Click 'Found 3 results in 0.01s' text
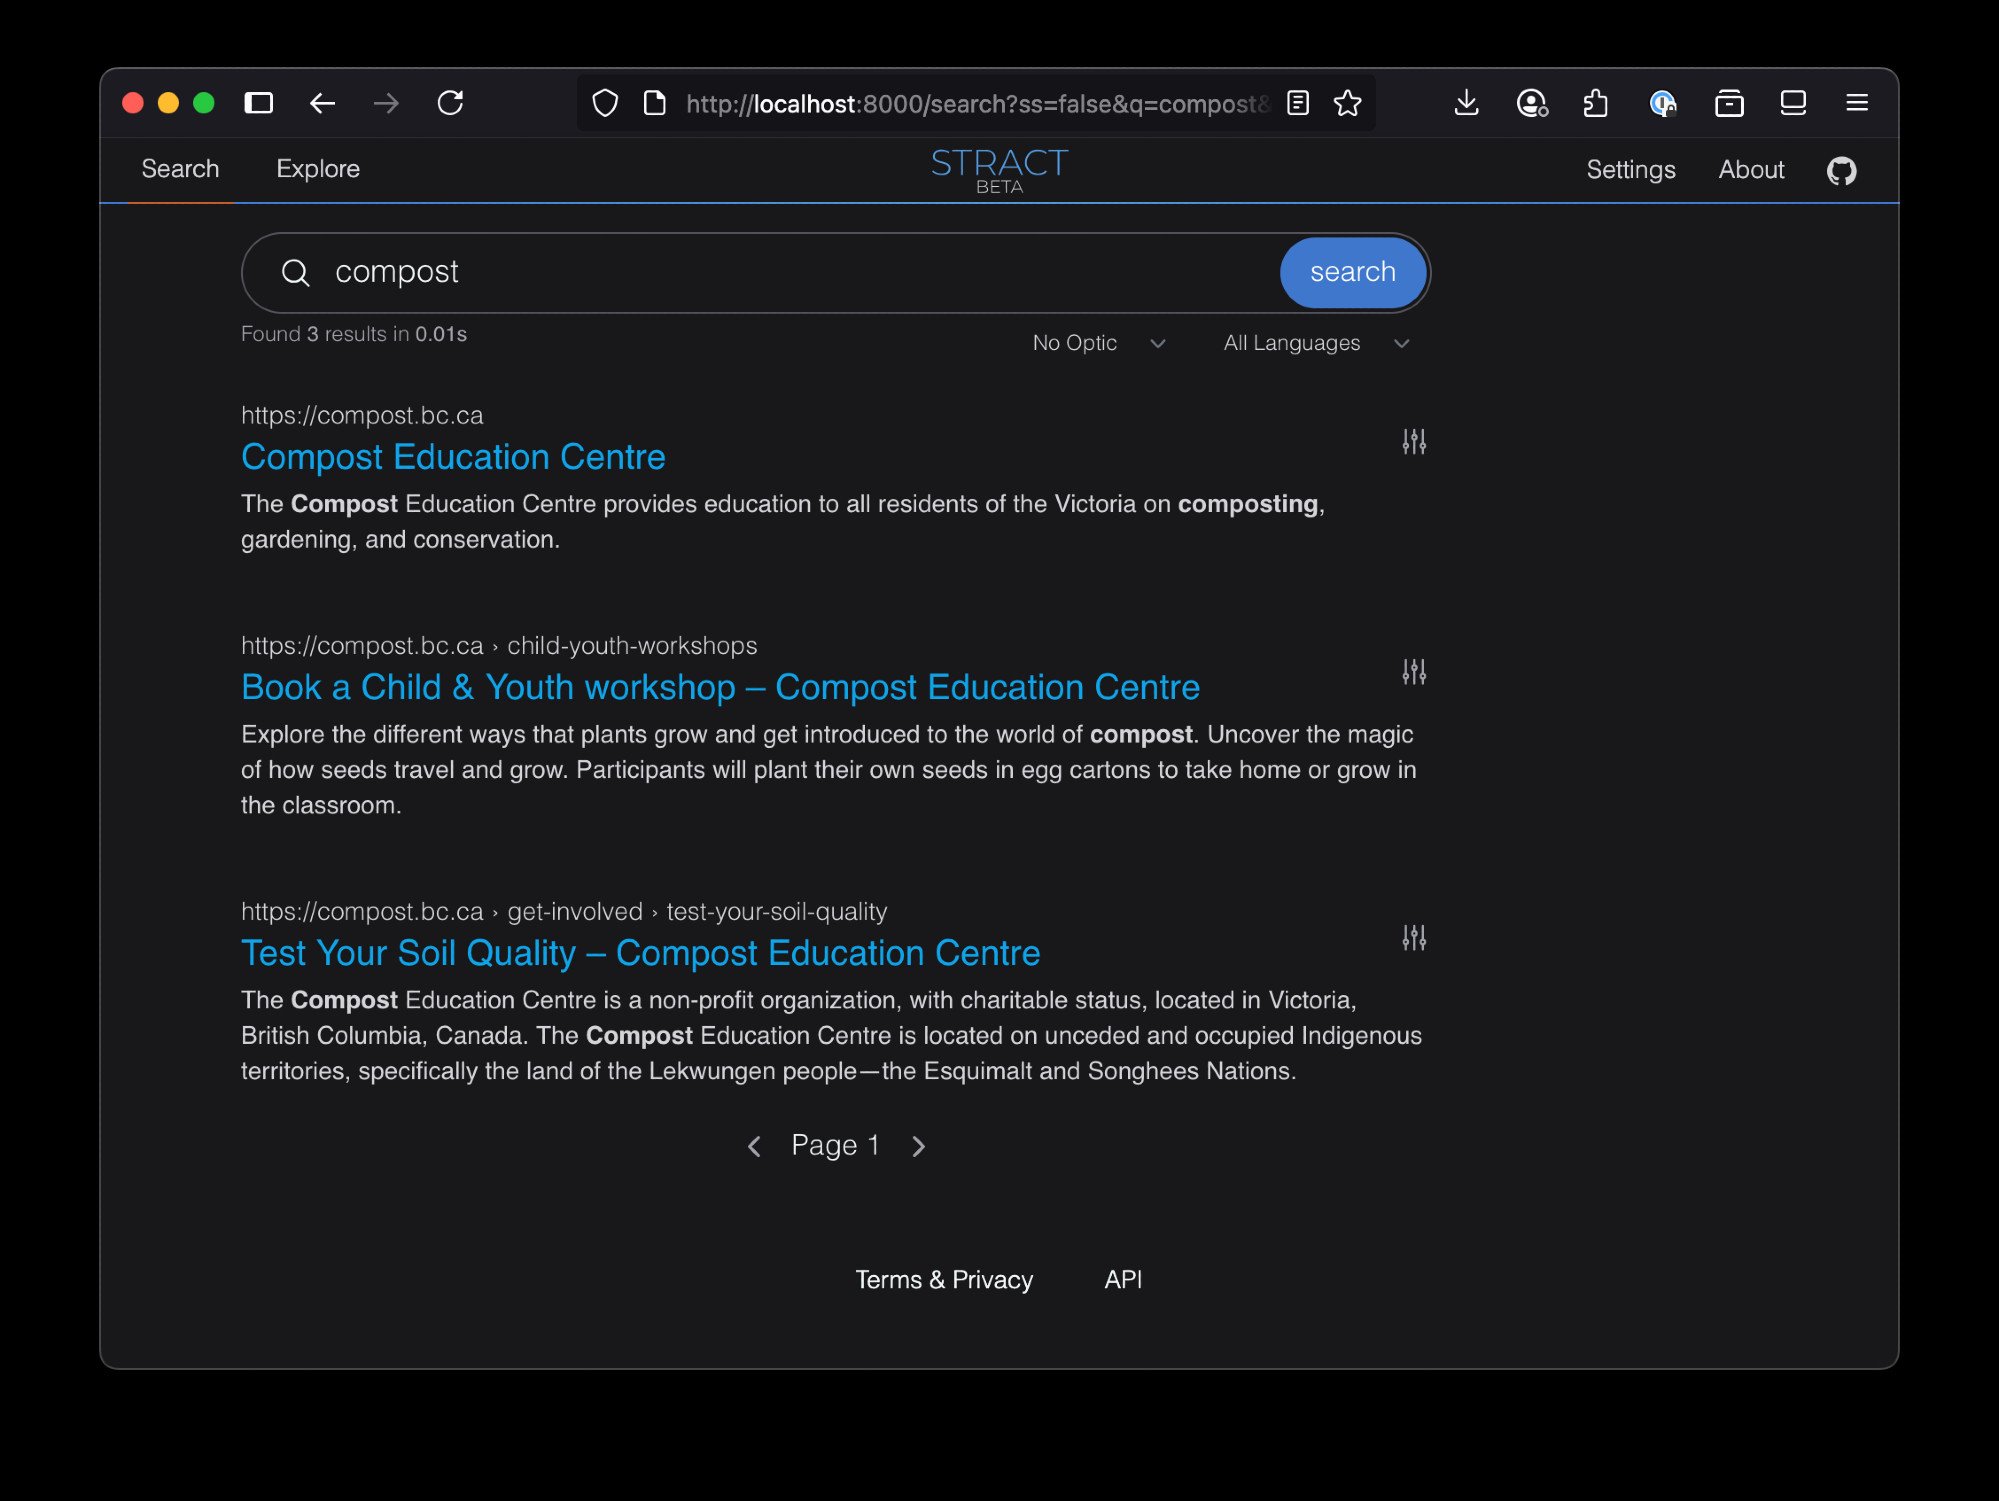Viewport: 1999px width, 1501px height. coord(354,334)
